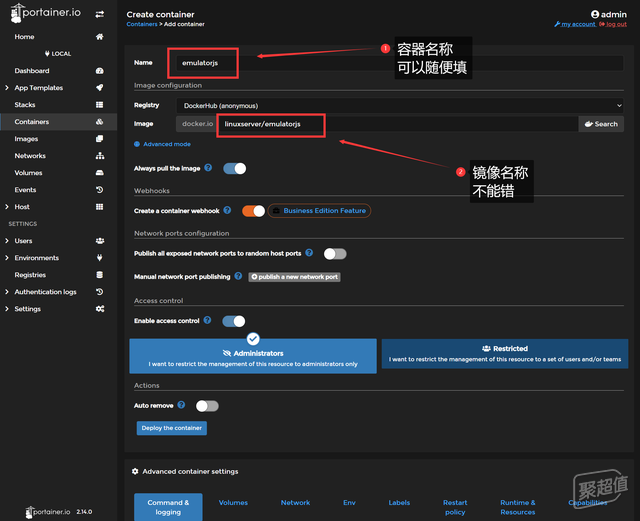Click publish a new network port button
Image resolution: width=640 pixels, height=521 pixels.
pyautogui.click(x=294, y=277)
